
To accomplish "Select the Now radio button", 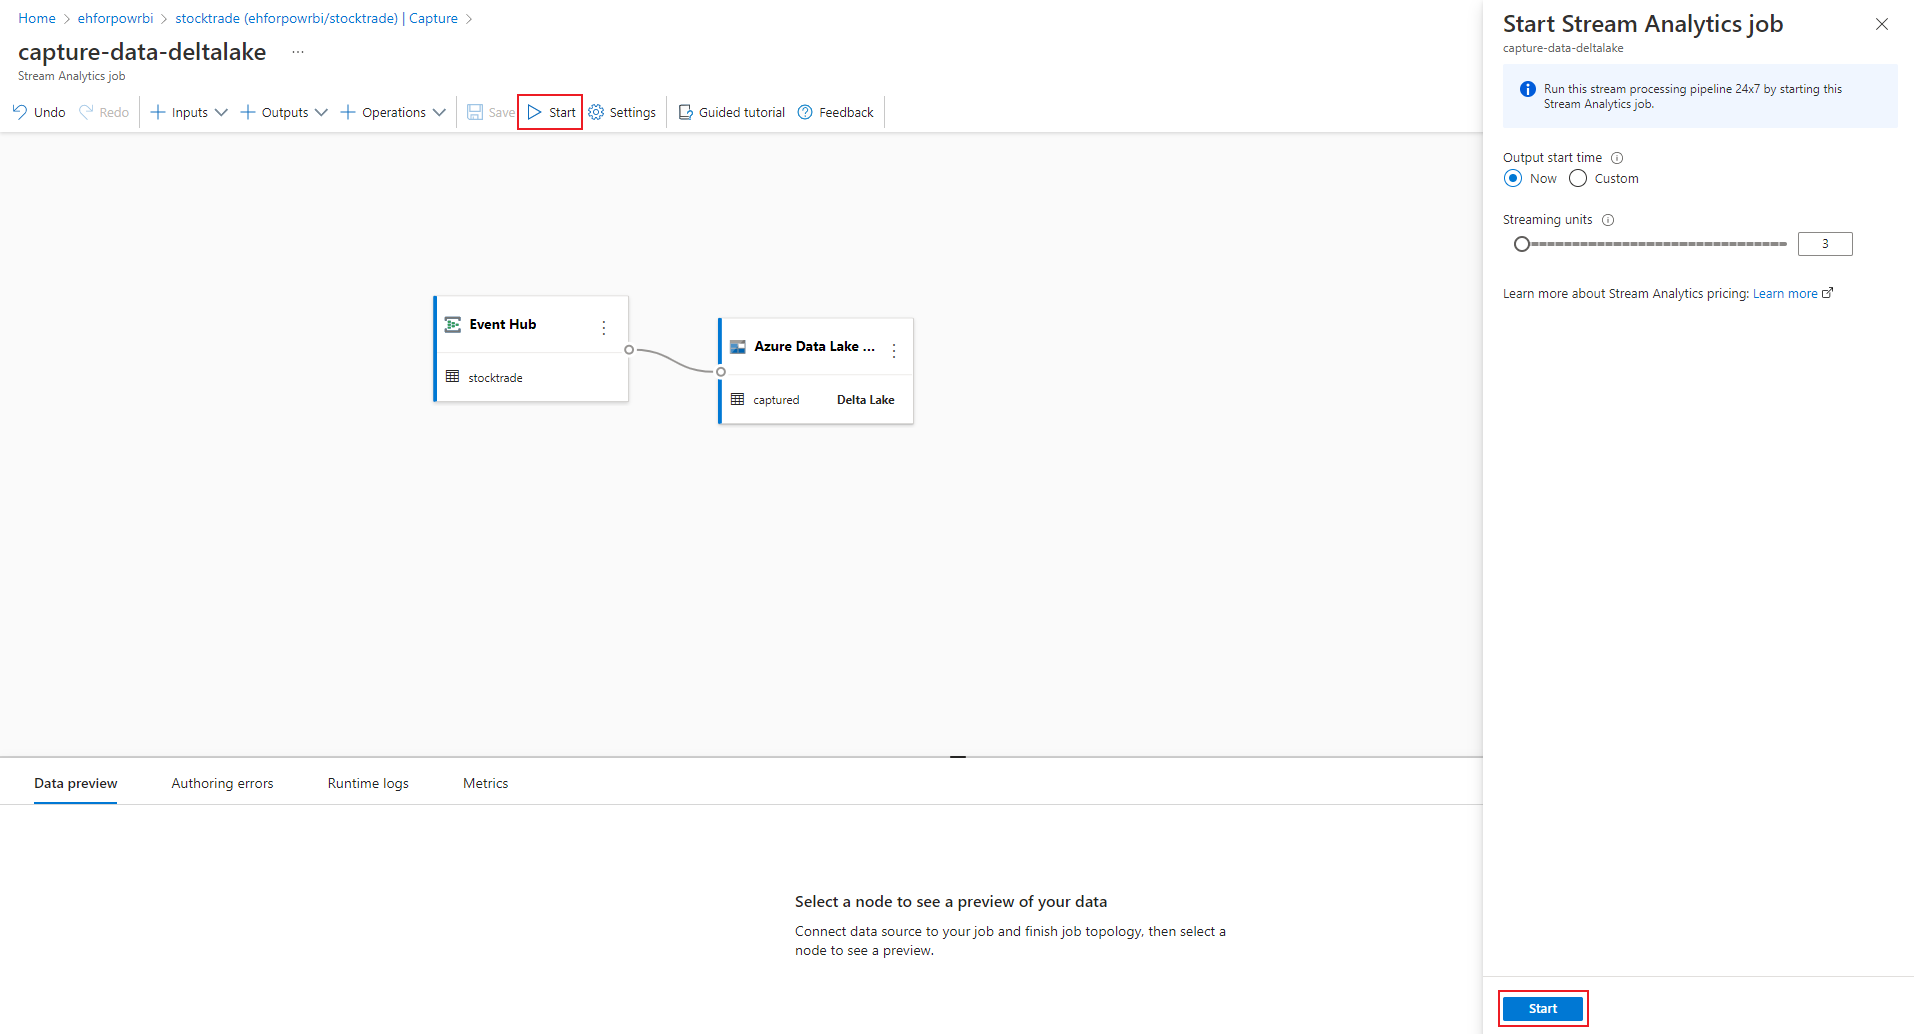I will (x=1513, y=178).
